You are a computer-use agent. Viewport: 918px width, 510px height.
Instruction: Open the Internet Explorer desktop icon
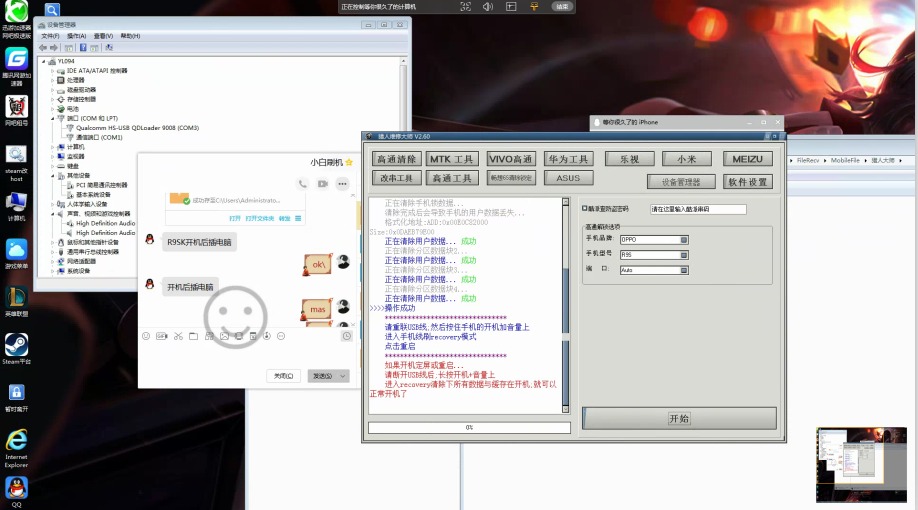[16, 448]
